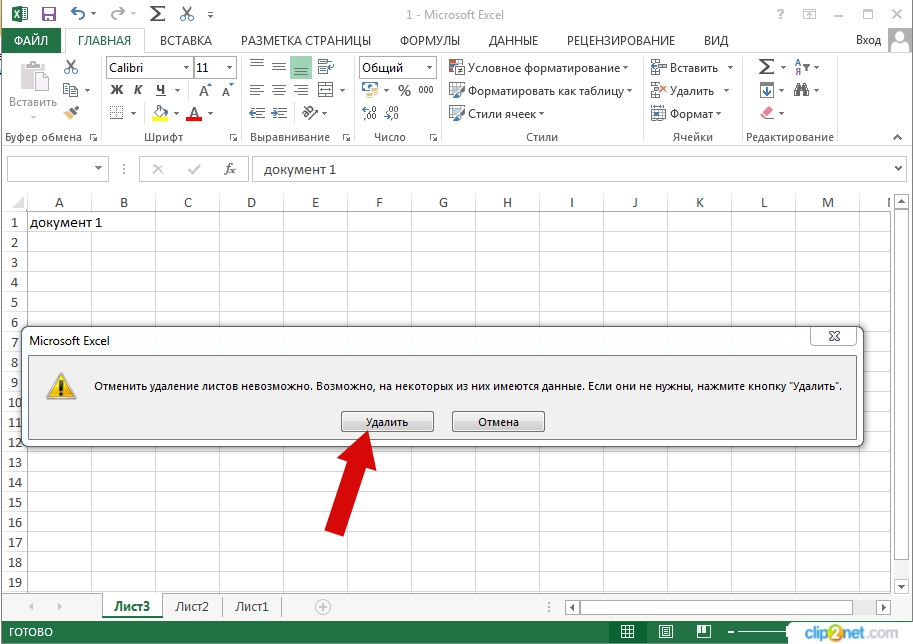Select the Format Painter brush icon
This screenshot has width=913, height=644.
(71, 112)
